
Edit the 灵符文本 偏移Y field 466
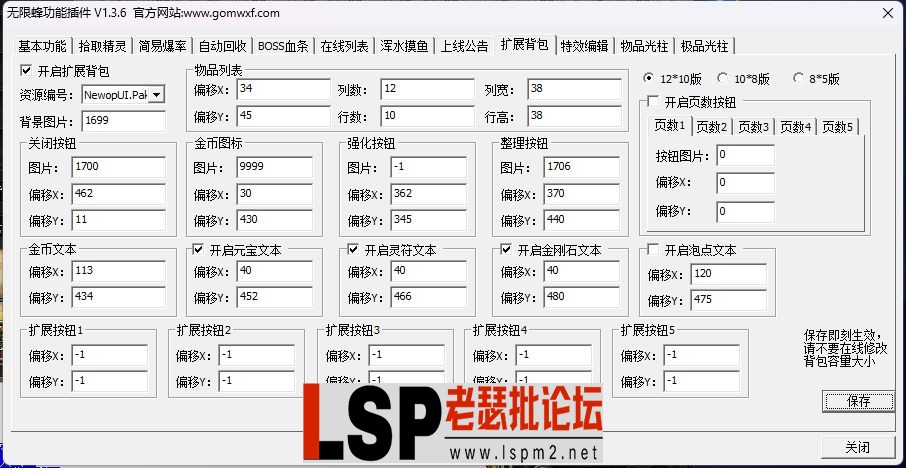point(429,297)
